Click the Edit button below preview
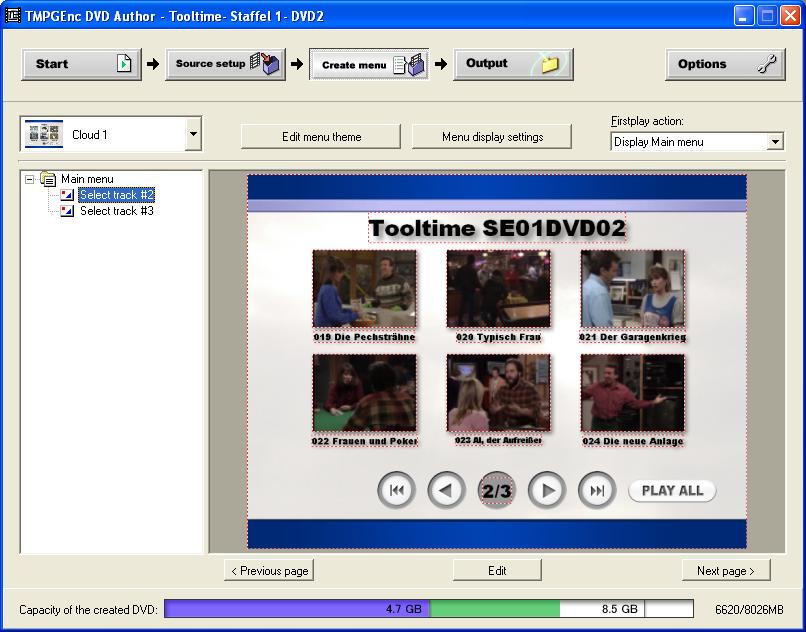This screenshot has width=806, height=632. pos(497,571)
